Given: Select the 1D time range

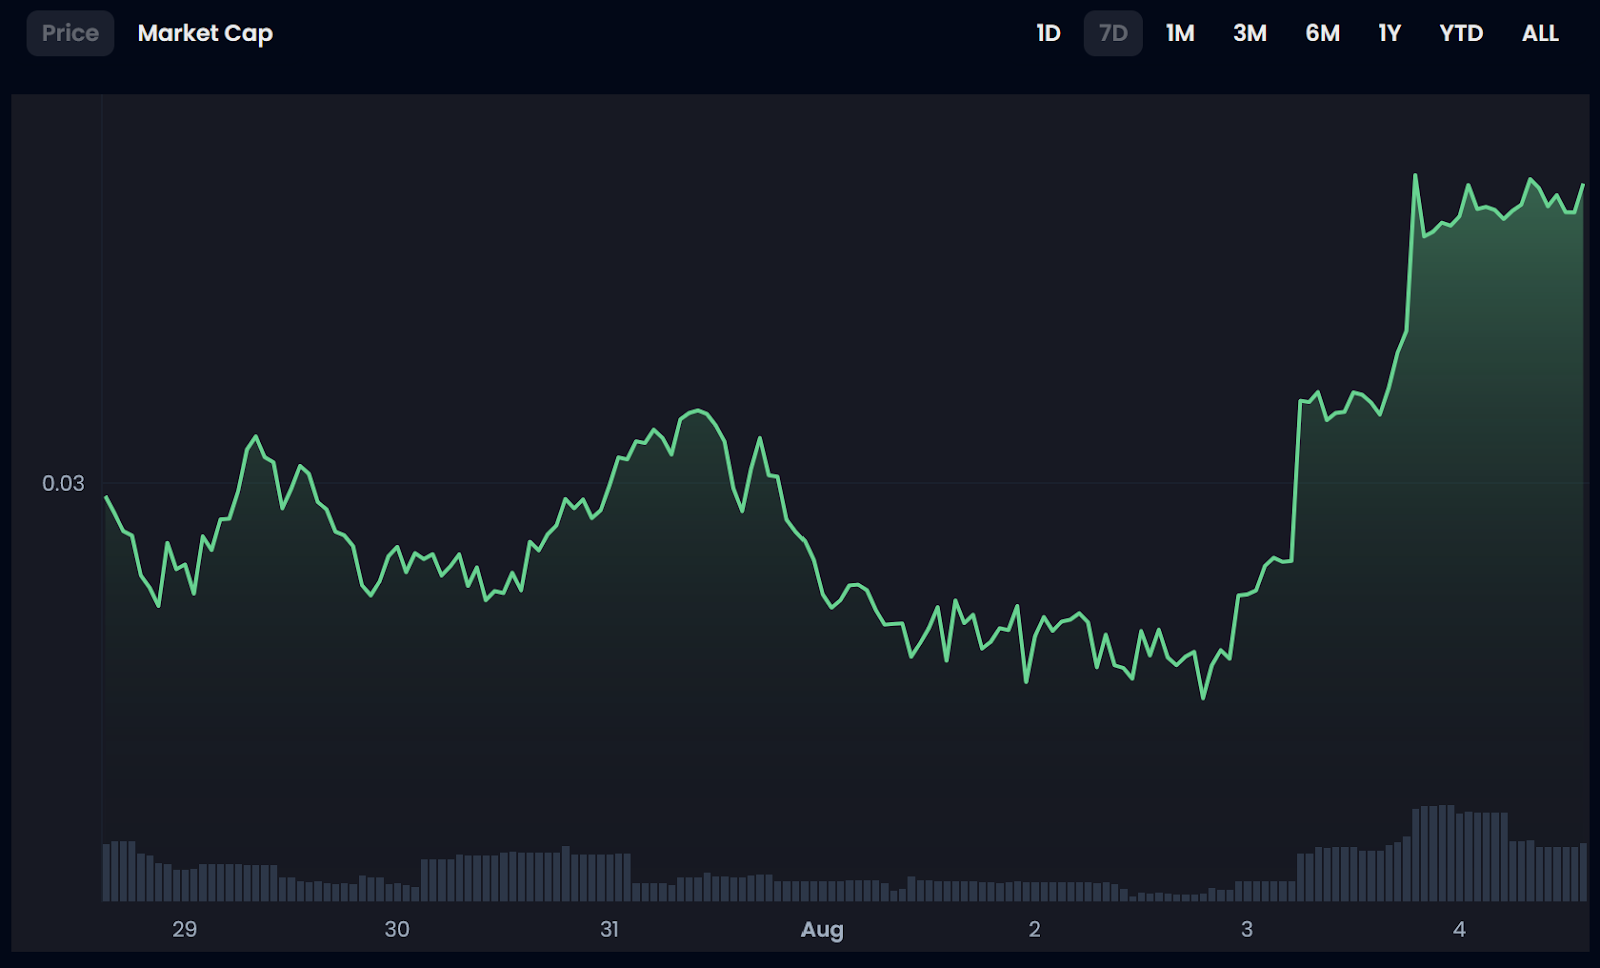Looking at the screenshot, I should click(x=1048, y=33).
